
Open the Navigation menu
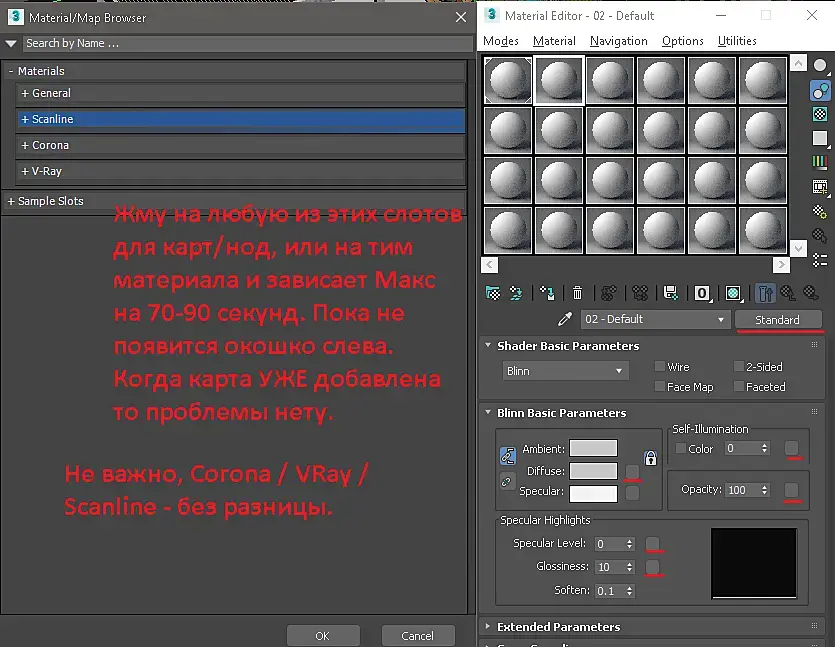pyautogui.click(x=619, y=41)
